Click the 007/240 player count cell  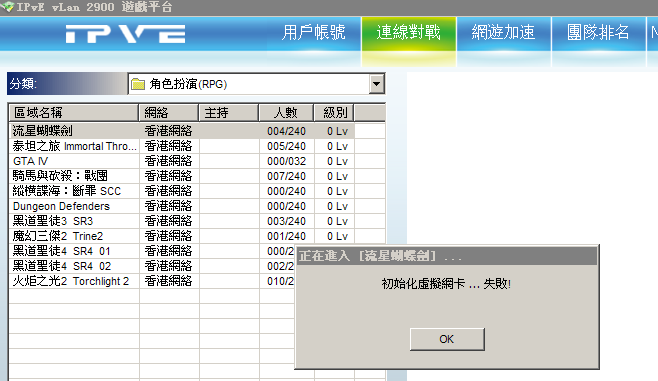point(287,176)
